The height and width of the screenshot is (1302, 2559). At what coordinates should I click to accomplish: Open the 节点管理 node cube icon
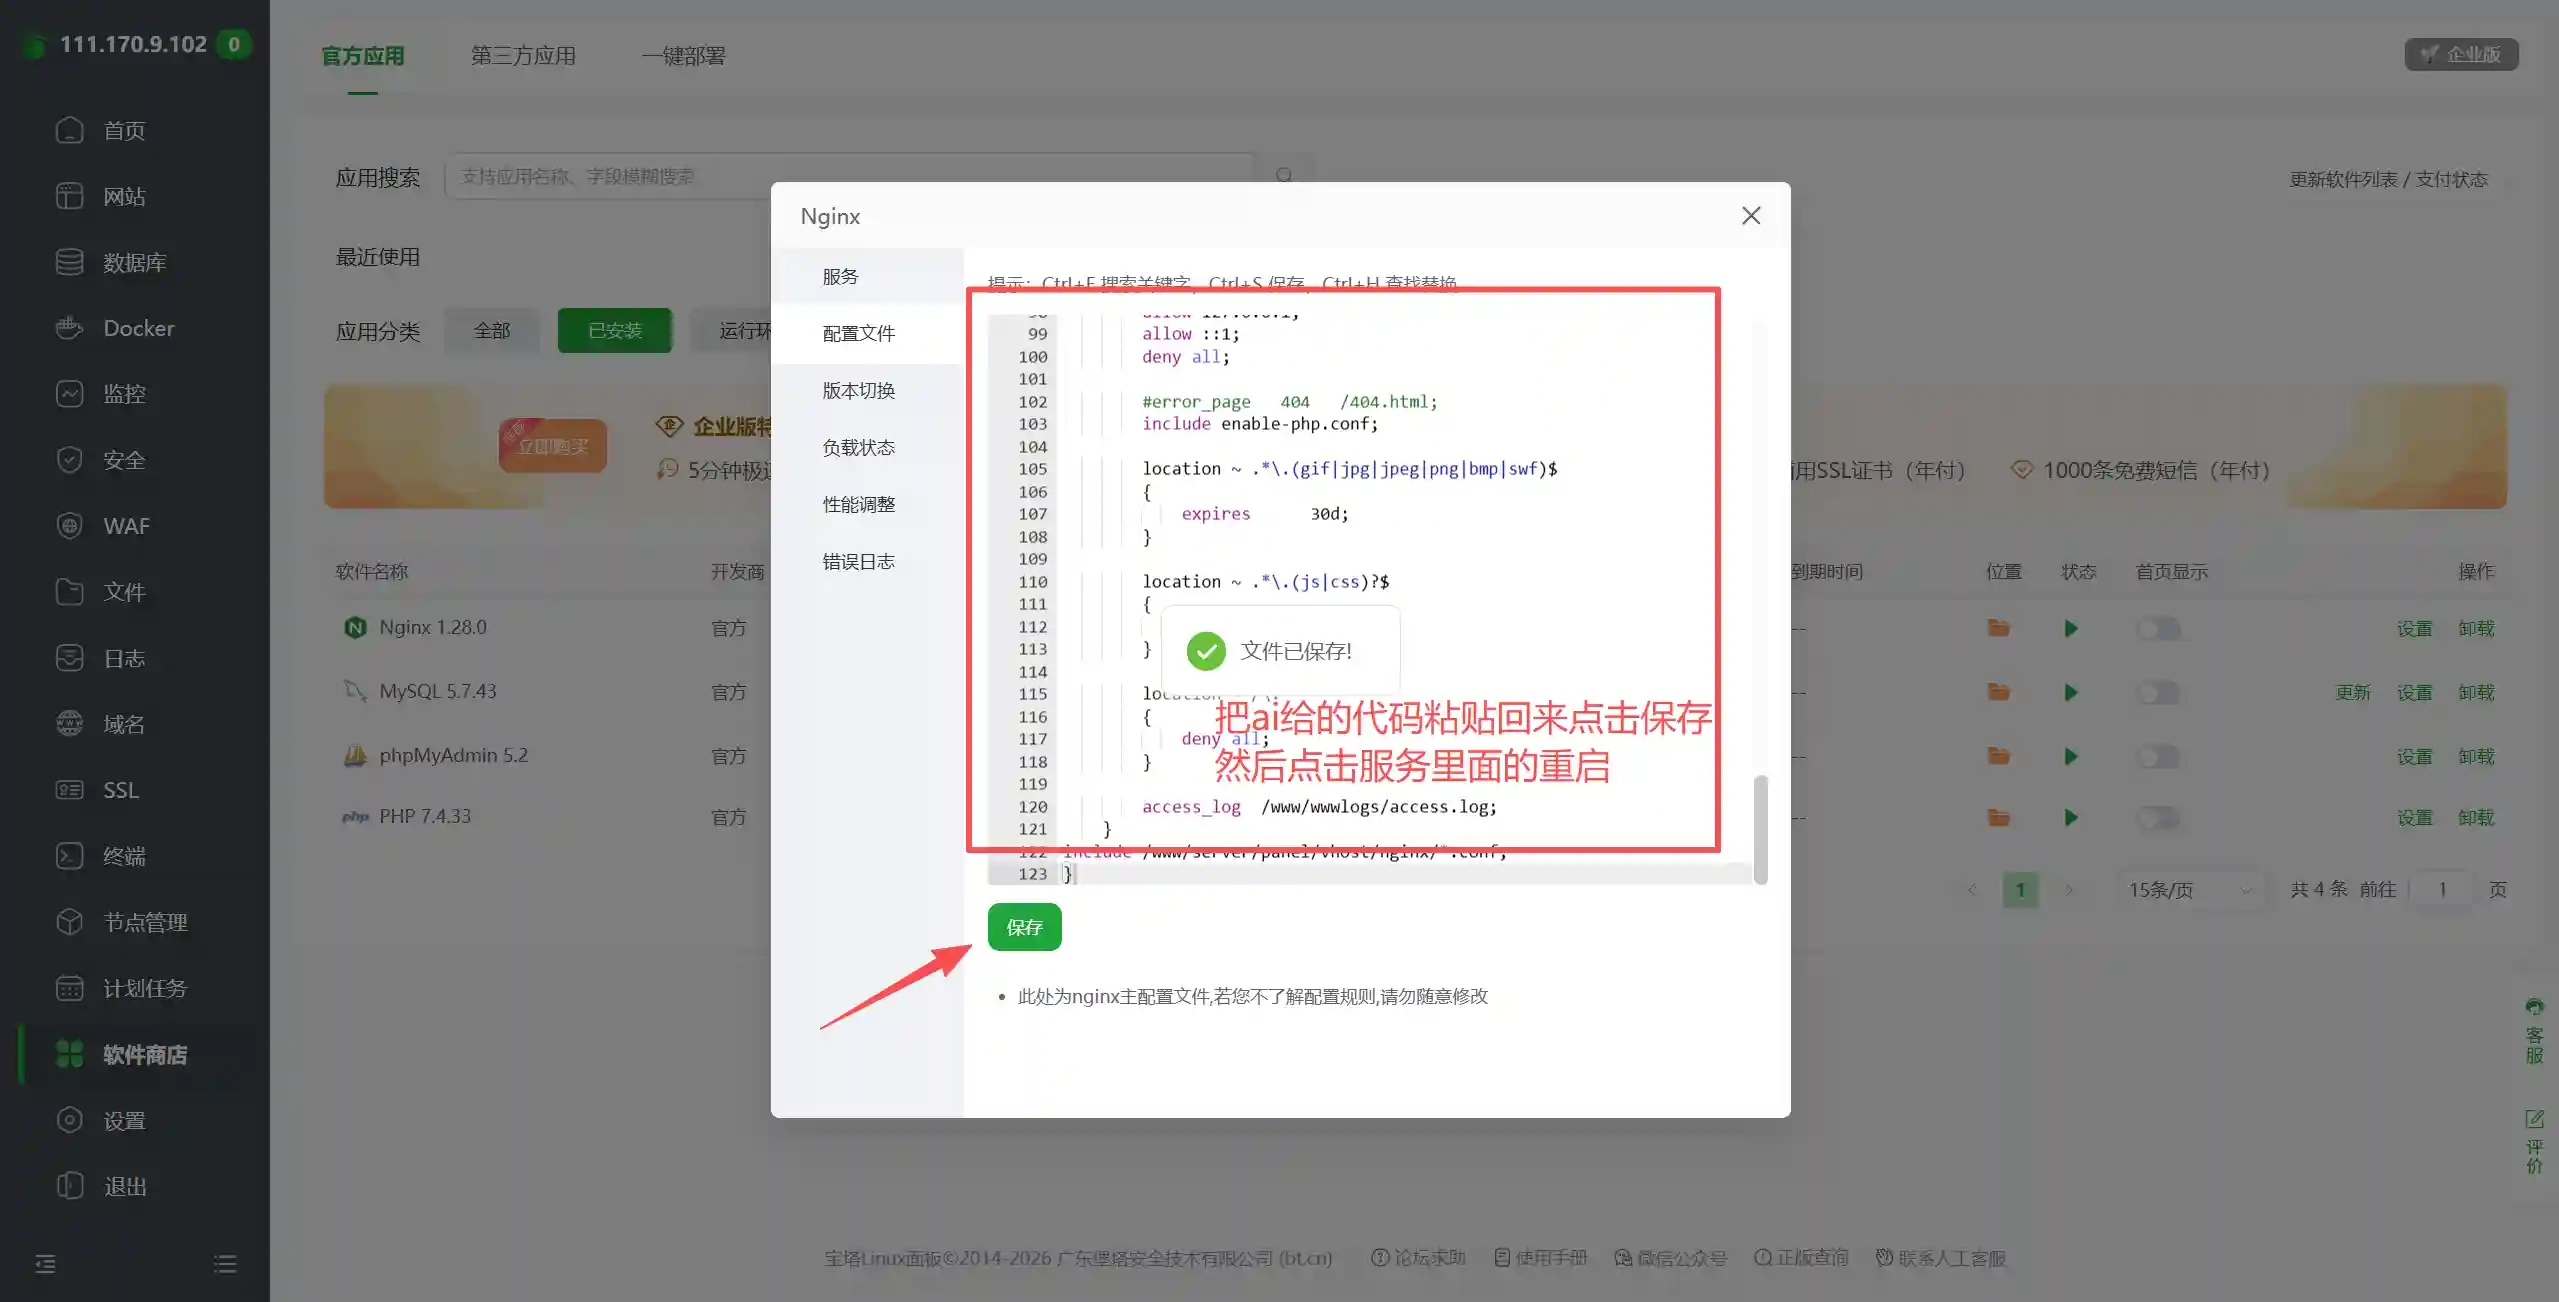(69, 922)
